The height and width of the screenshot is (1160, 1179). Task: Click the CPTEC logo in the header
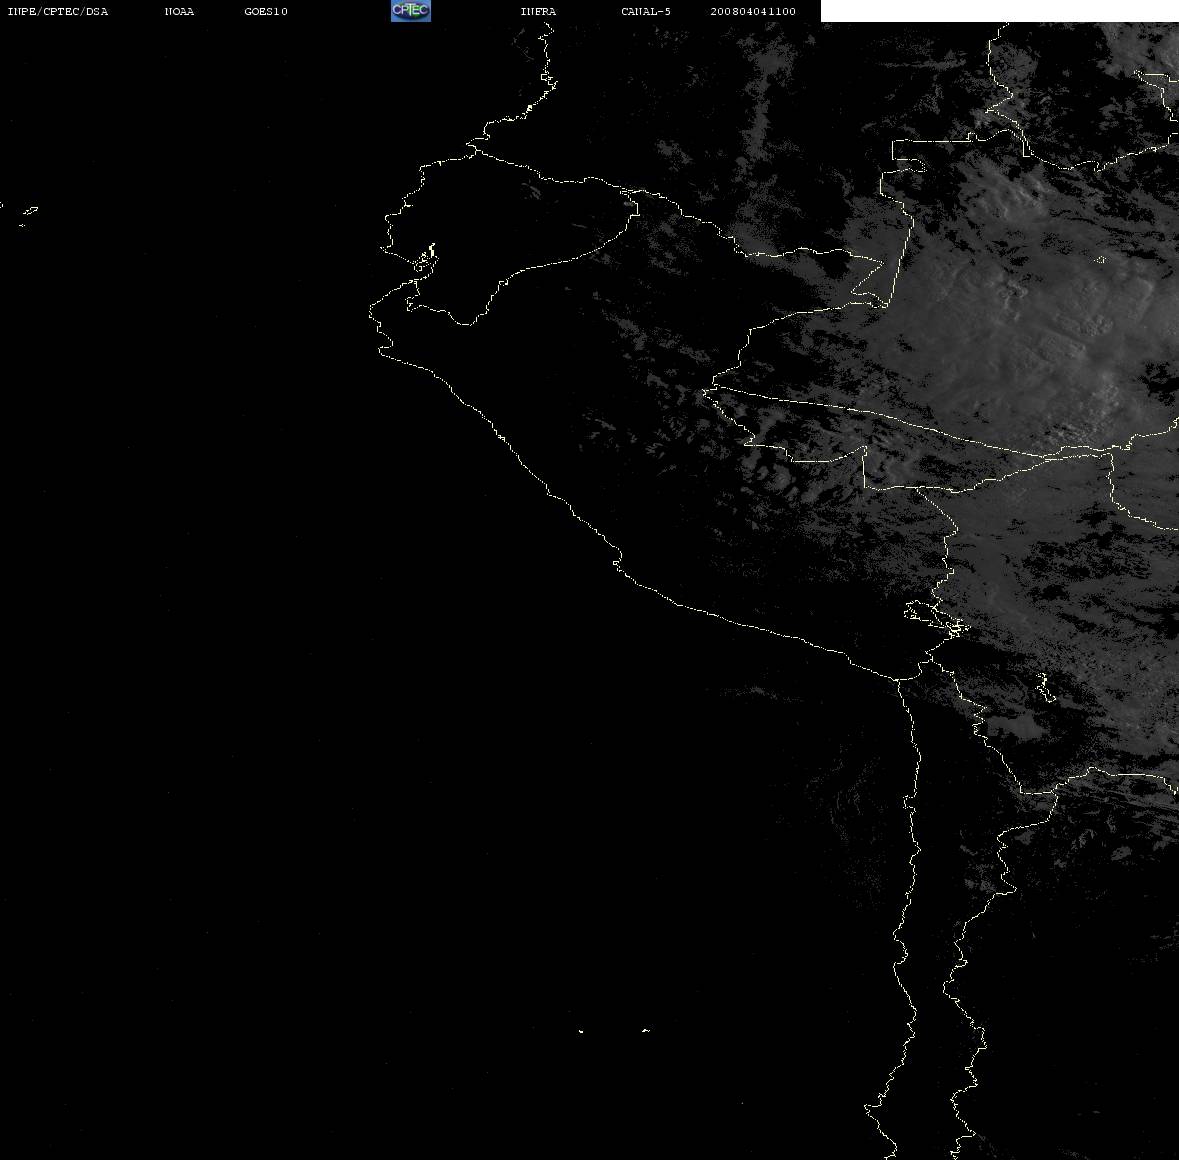[411, 11]
